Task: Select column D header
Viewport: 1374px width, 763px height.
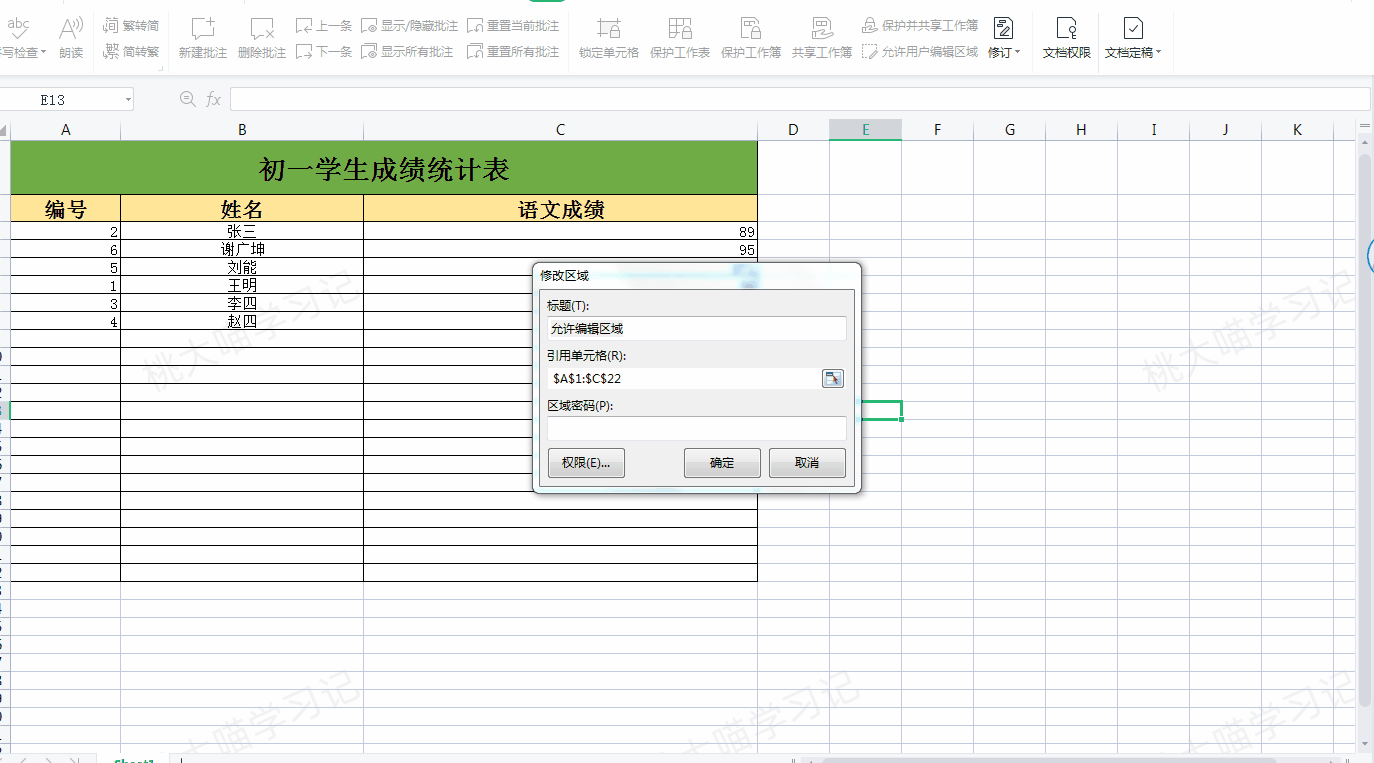Action: pyautogui.click(x=793, y=130)
